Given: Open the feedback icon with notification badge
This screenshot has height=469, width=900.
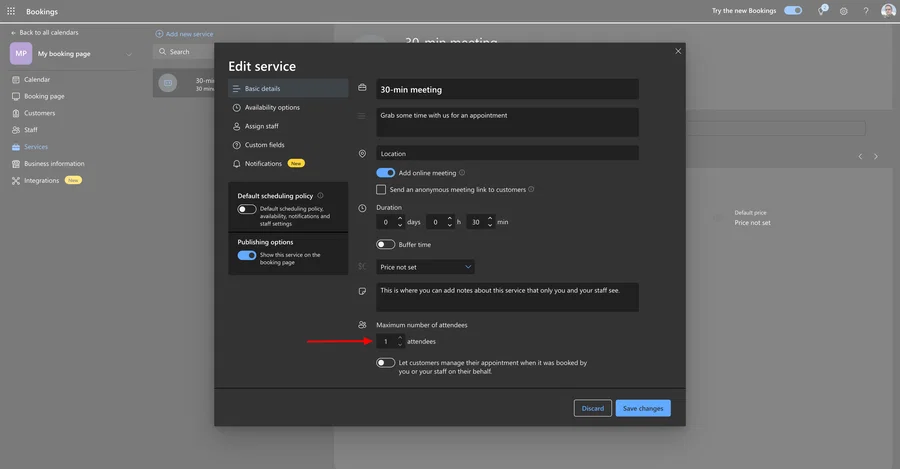Looking at the screenshot, I should click(822, 10).
